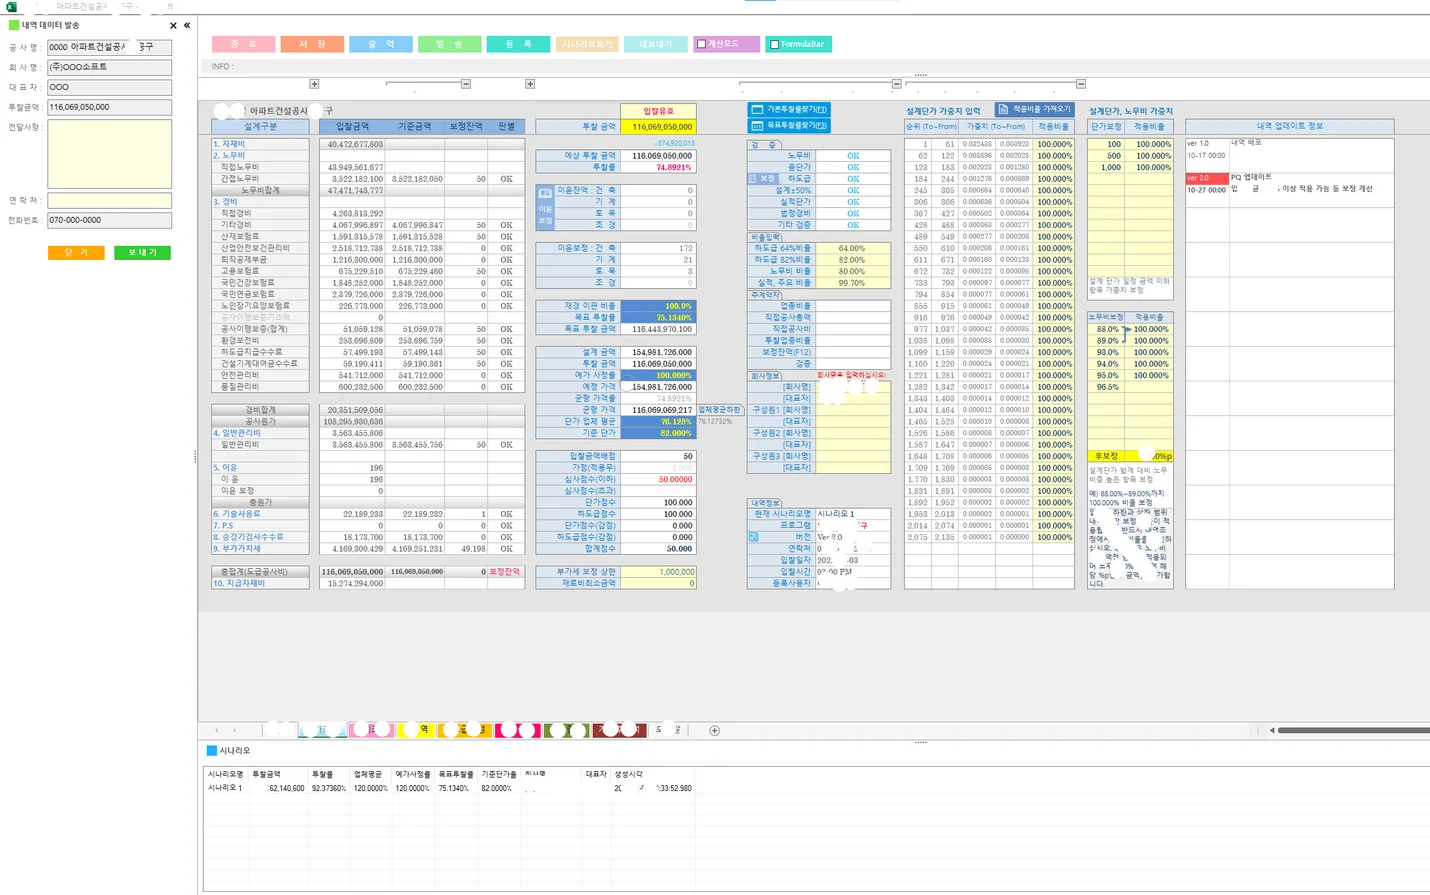Screen dimensions: 1430x895
Task: Click the 내보내기 export button
Action: [x=656, y=44]
